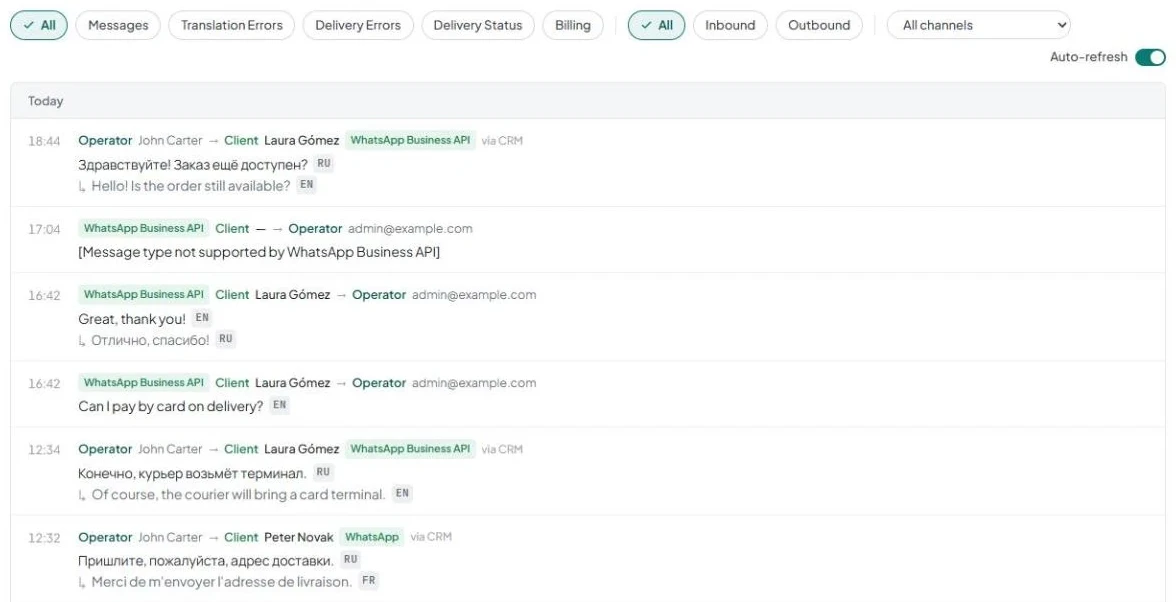Filter log by Messages
Image resolution: width=1176 pixels, height=602 pixels.
click(118, 25)
